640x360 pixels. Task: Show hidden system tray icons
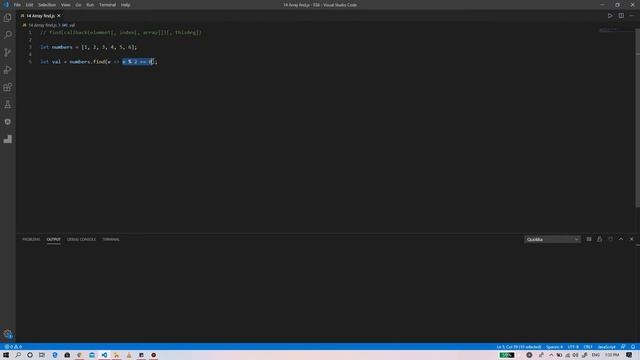coord(551,355)
